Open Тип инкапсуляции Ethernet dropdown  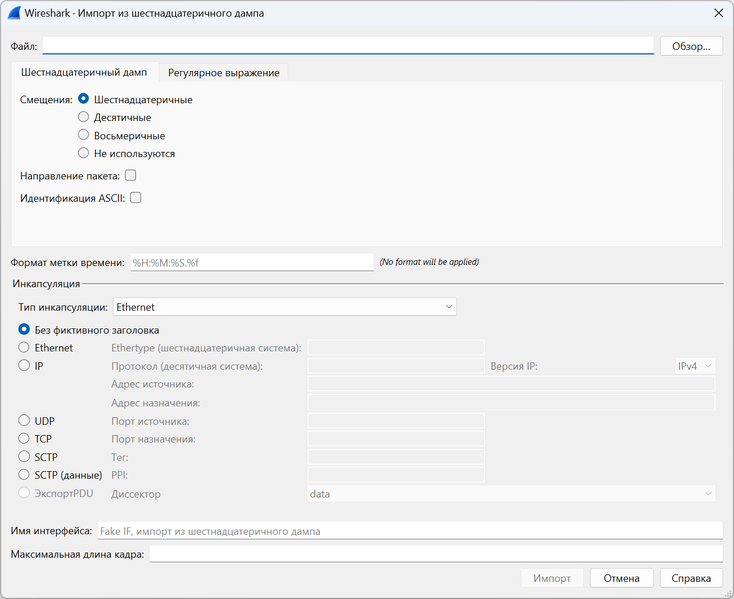285,307
